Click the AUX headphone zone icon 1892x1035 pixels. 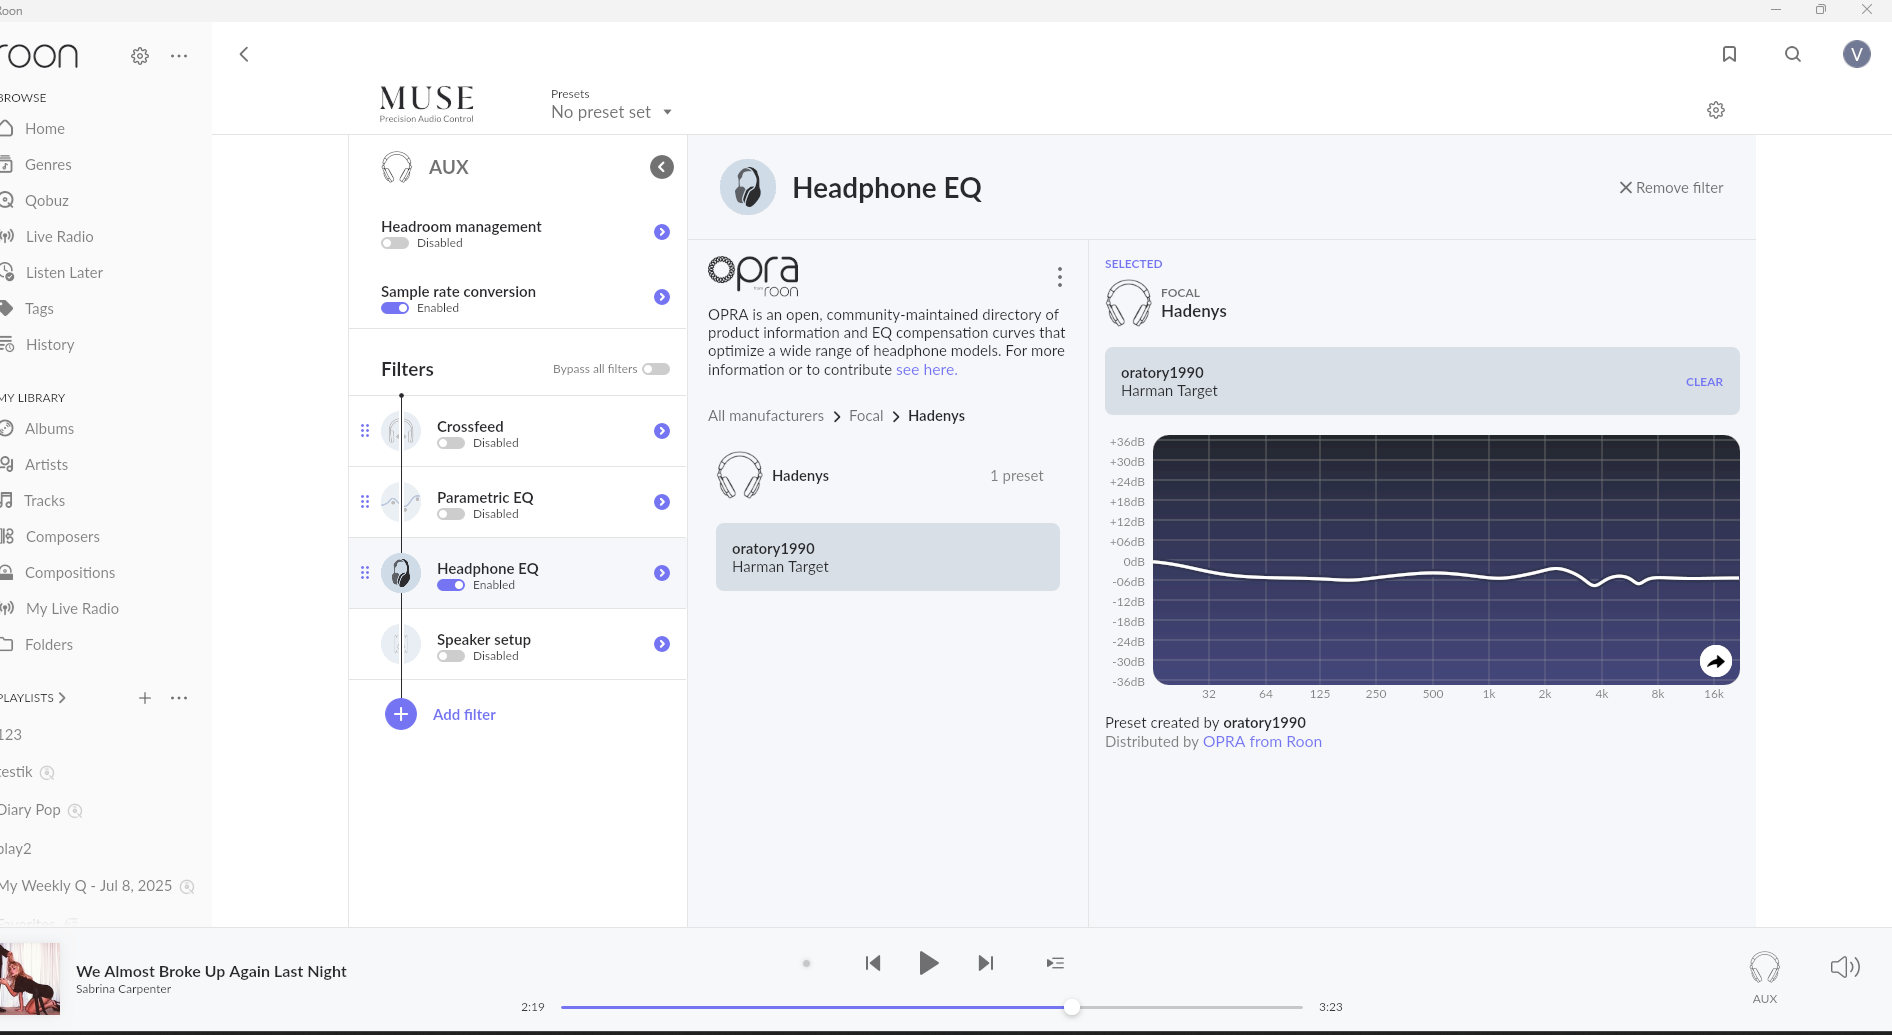[1765, 968]
